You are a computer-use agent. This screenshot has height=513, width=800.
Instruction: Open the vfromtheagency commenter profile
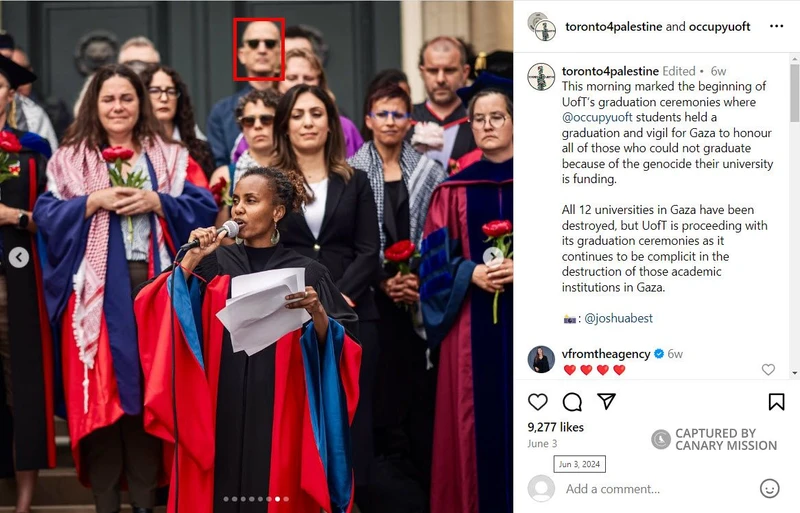[x=606, y=354]
